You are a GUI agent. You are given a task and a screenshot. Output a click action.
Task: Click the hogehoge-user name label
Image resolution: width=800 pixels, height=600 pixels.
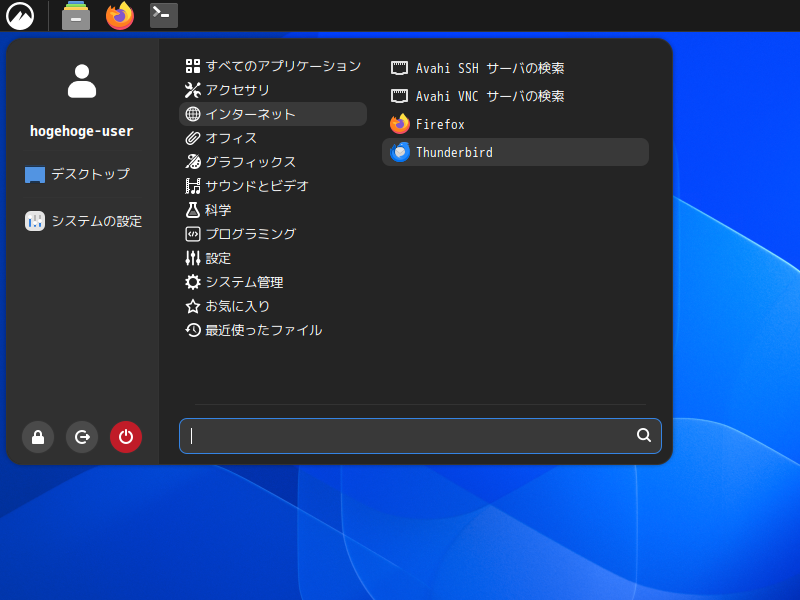coord(82,131)
